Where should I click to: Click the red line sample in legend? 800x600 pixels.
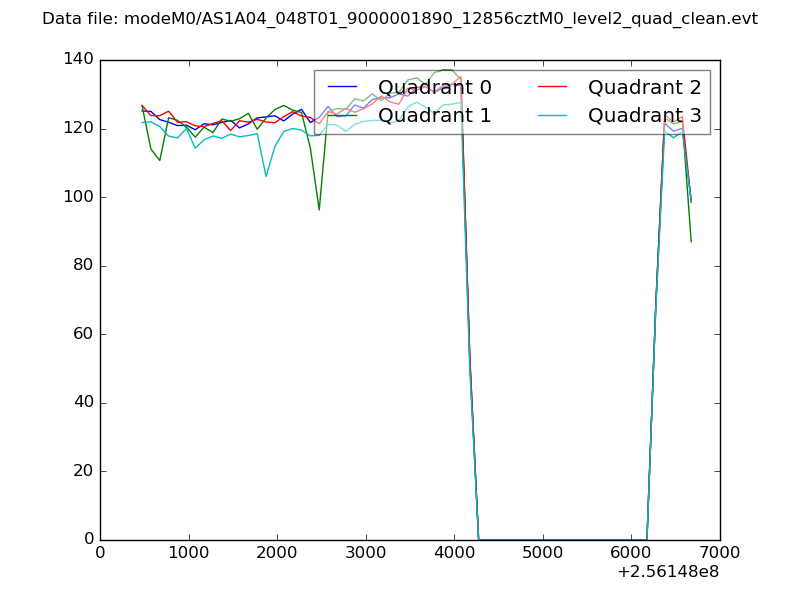click(552, 87)
